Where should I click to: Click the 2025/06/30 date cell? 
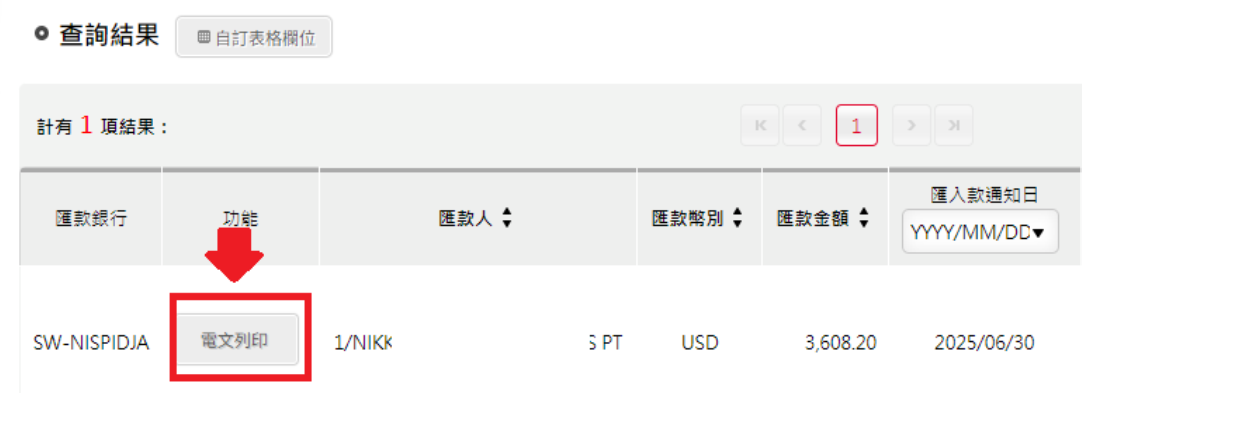click(x=984, y=344)
